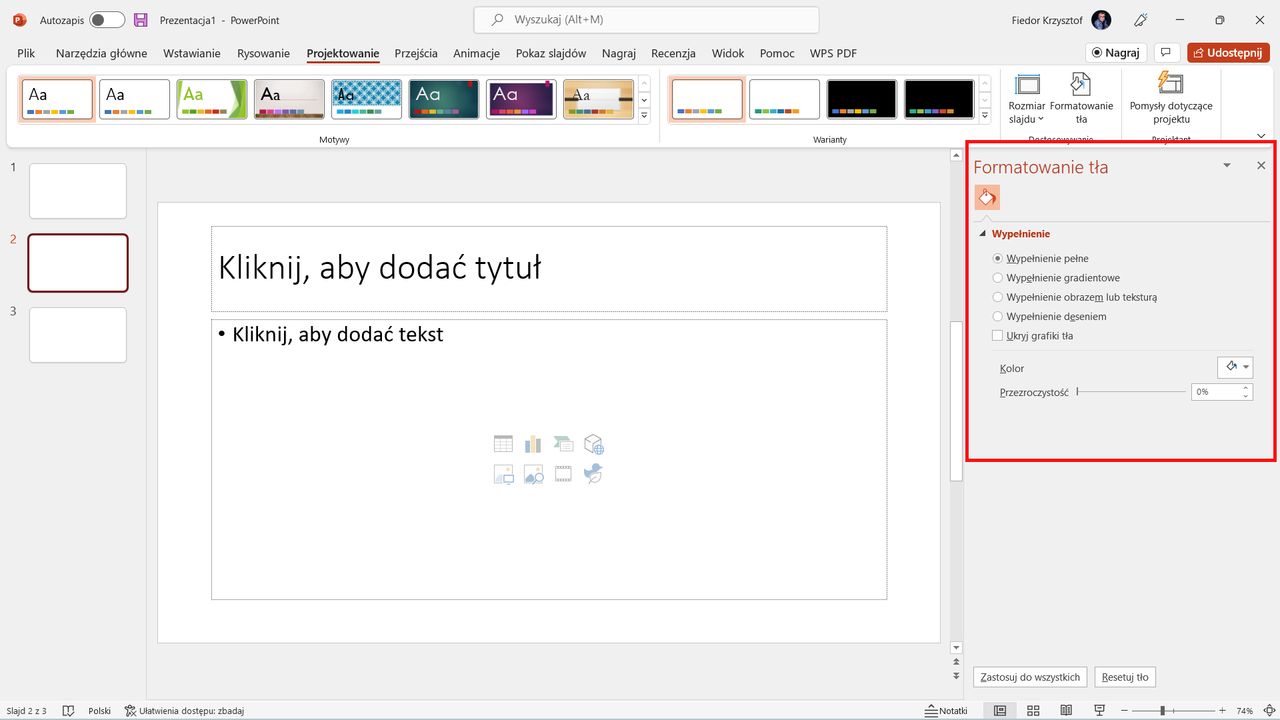Collapse the Wypełnienie section
The height and width of the screenshot is (720, 1280).
click(x=982, y=233)
